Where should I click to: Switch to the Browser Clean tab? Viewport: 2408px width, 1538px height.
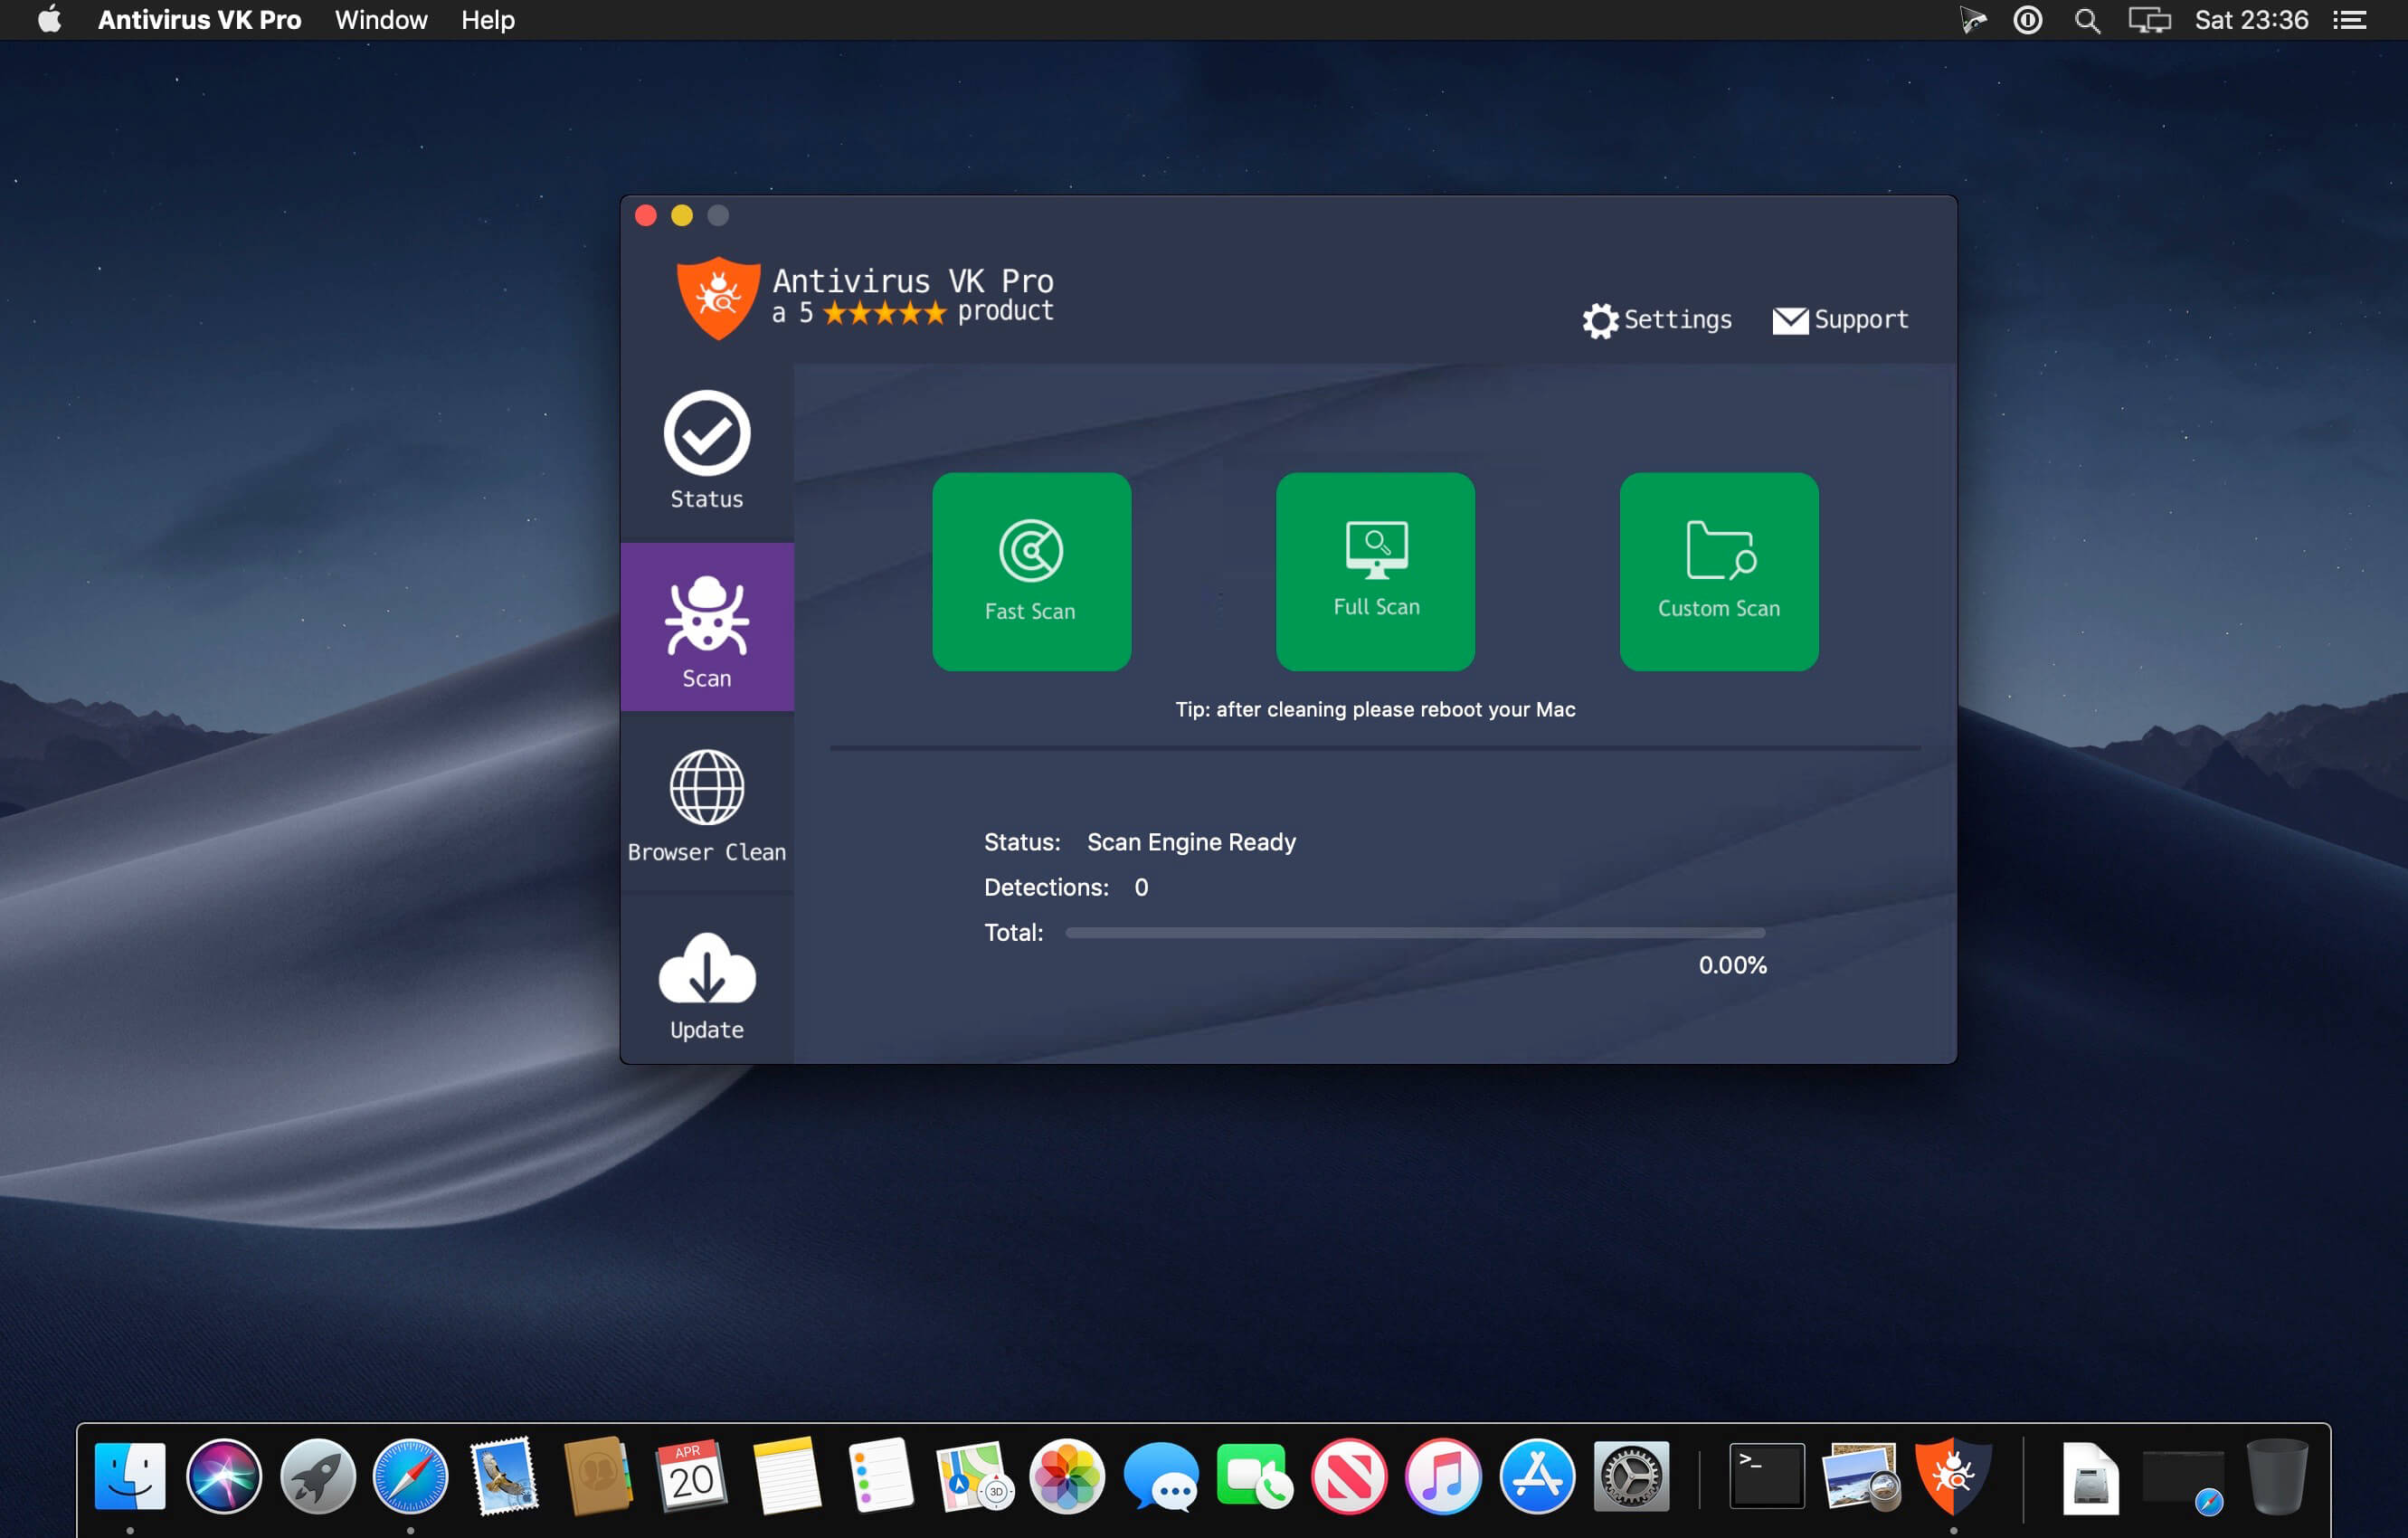tap(707, 804)
